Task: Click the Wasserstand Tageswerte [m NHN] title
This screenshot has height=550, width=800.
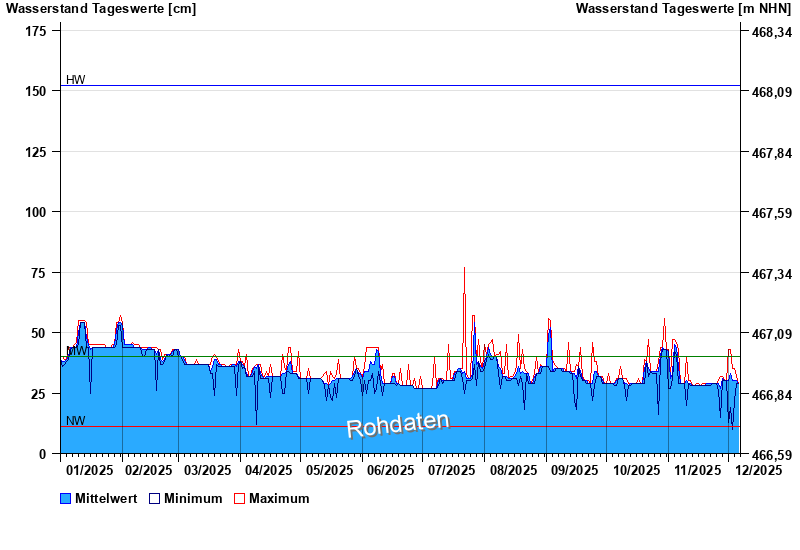Action: pos(683,9)
